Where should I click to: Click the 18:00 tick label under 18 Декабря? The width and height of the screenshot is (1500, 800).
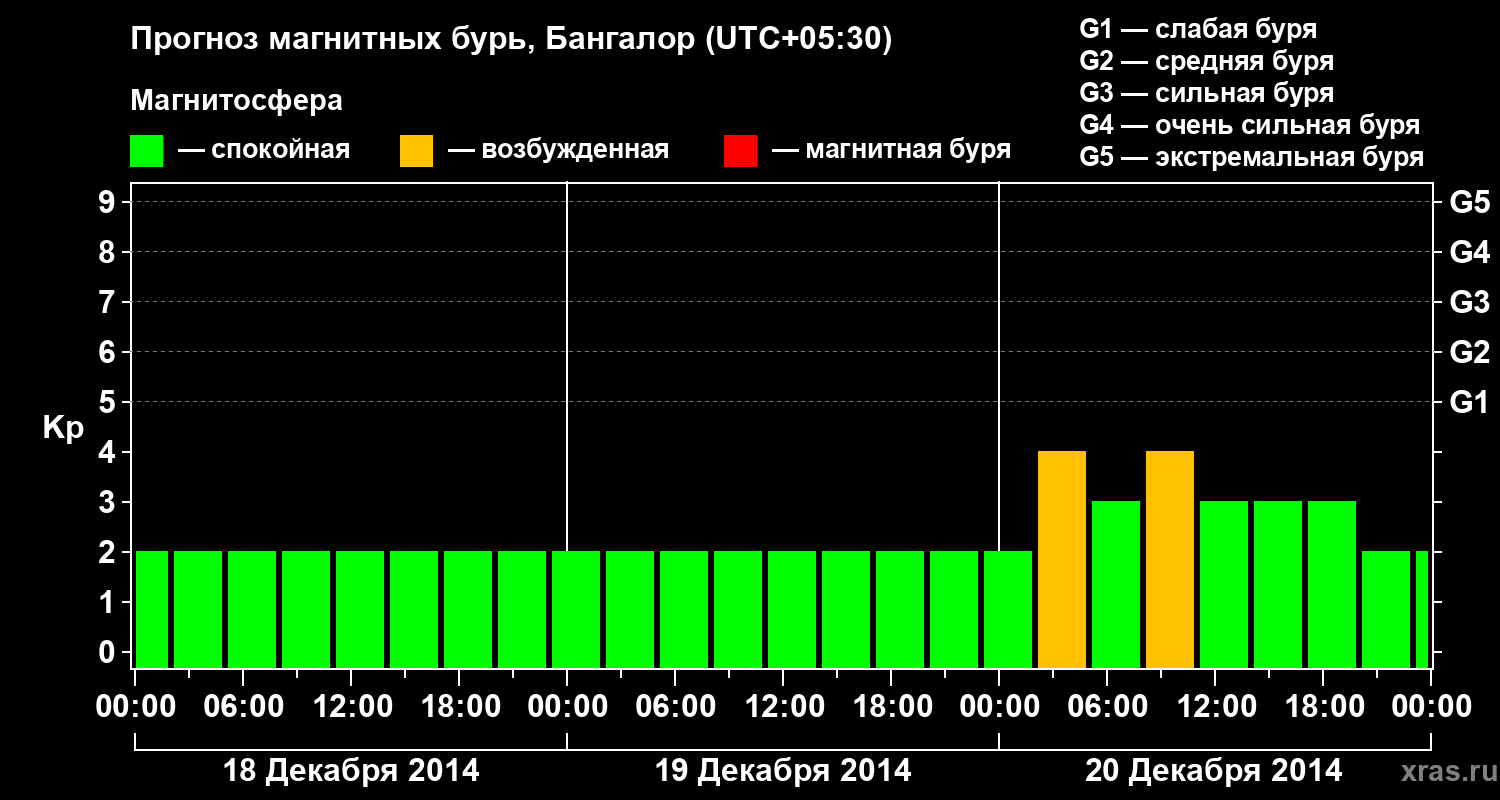point(459,707)
